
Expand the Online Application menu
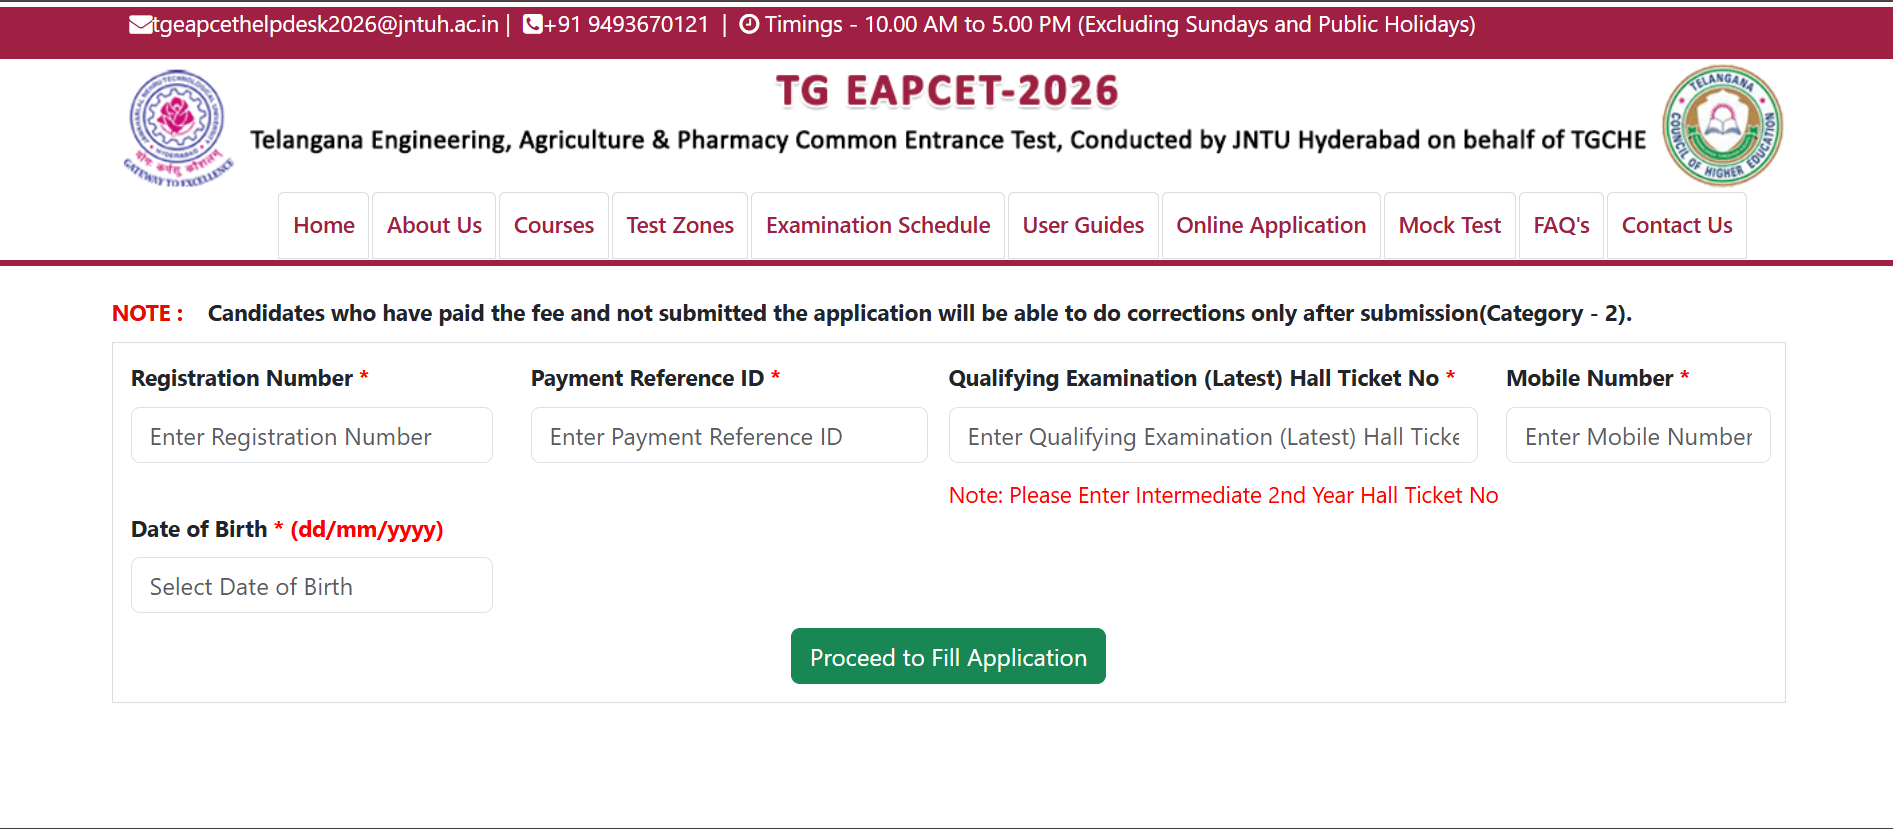[1271, 226]
